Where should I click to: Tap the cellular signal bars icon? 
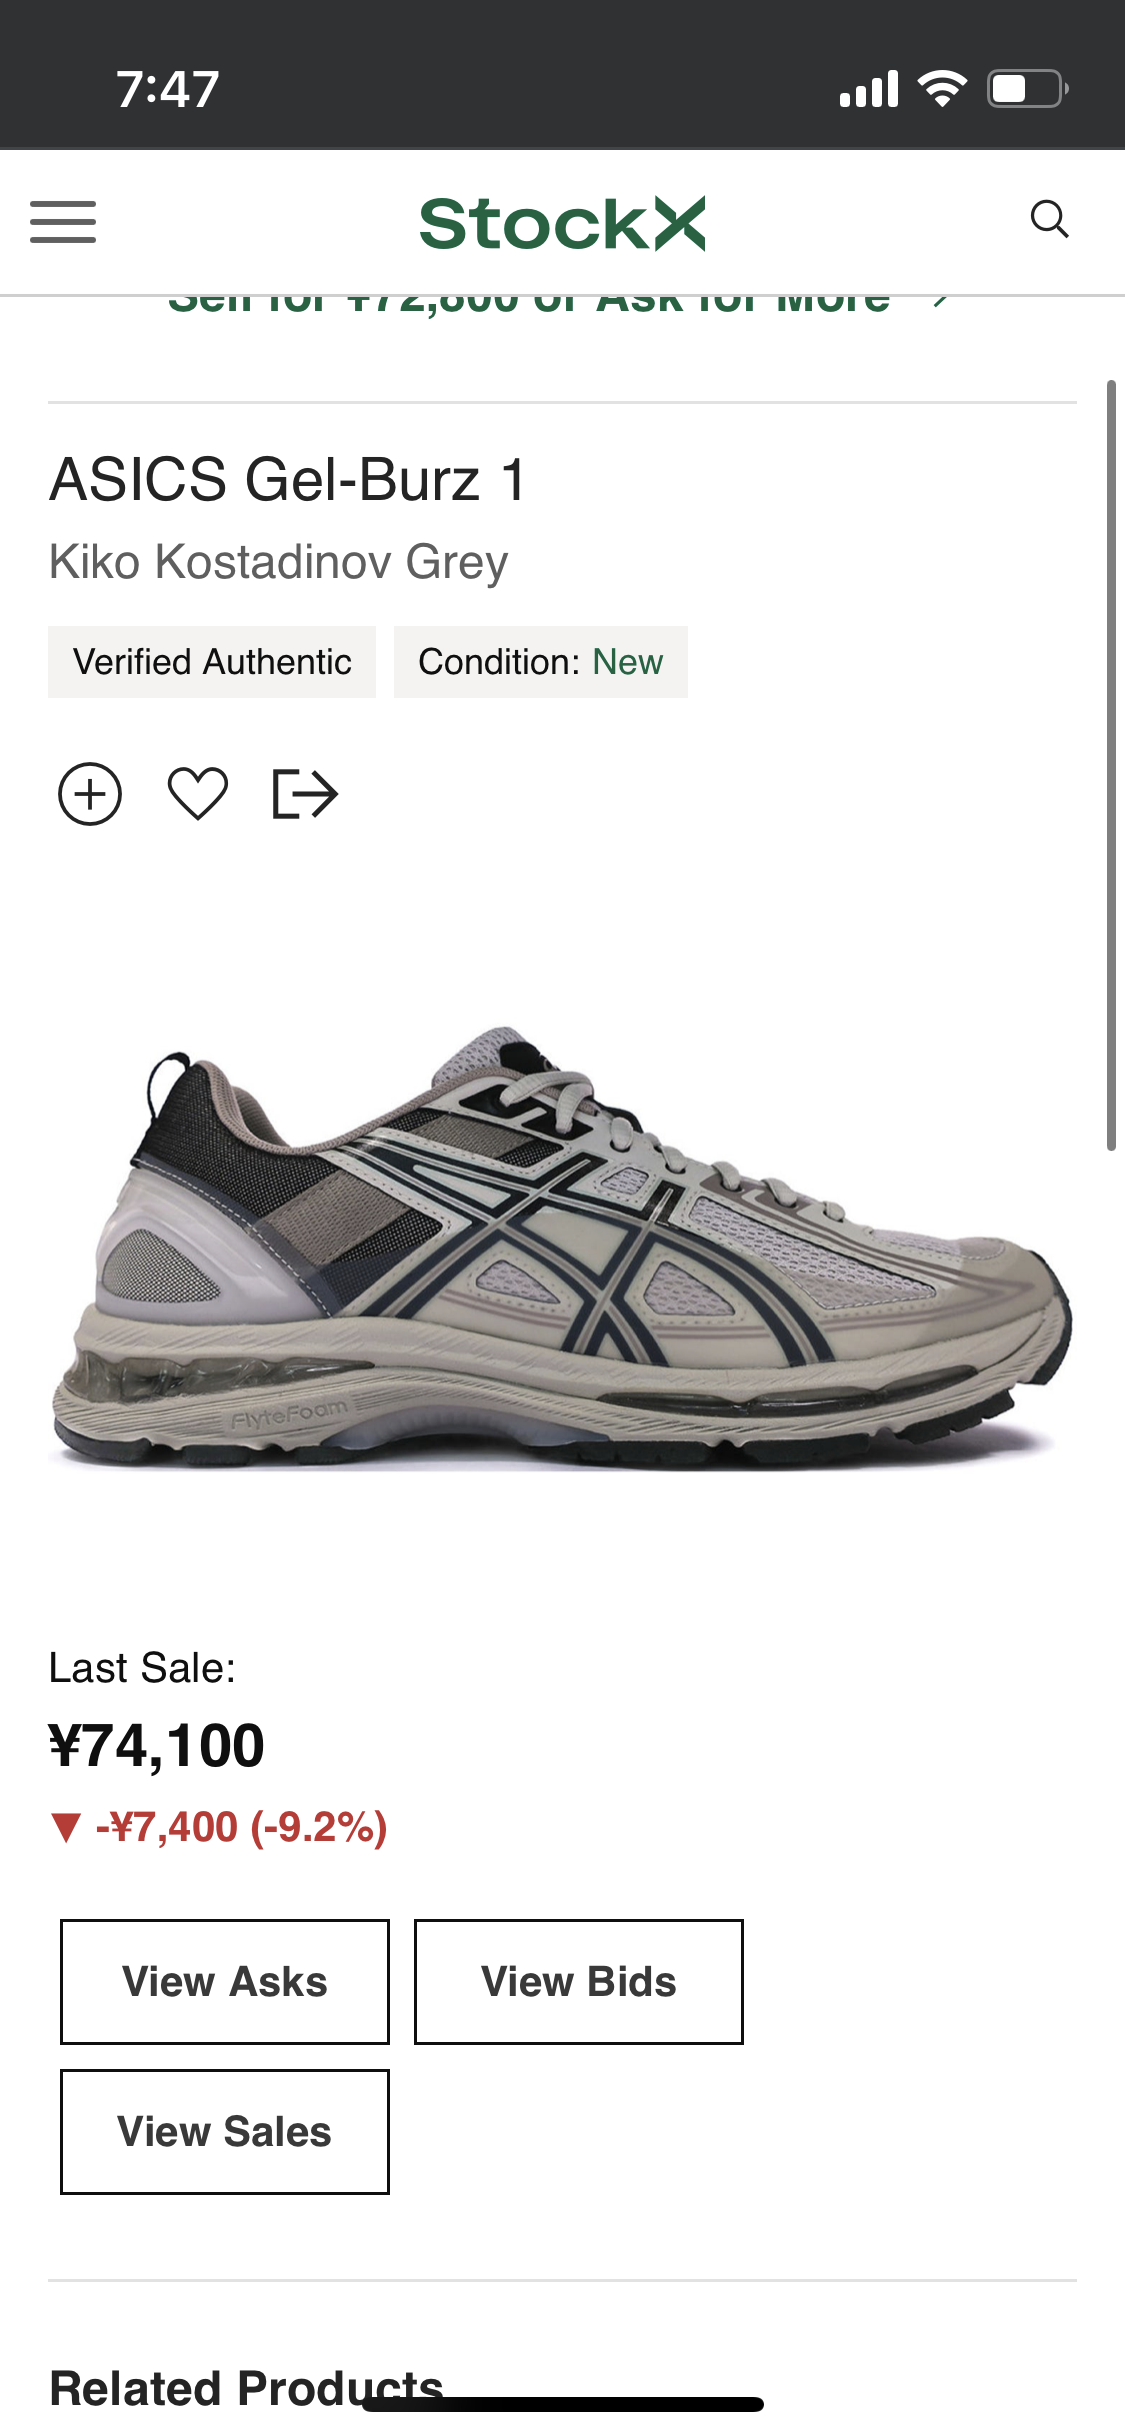click(x=869, y=89)
